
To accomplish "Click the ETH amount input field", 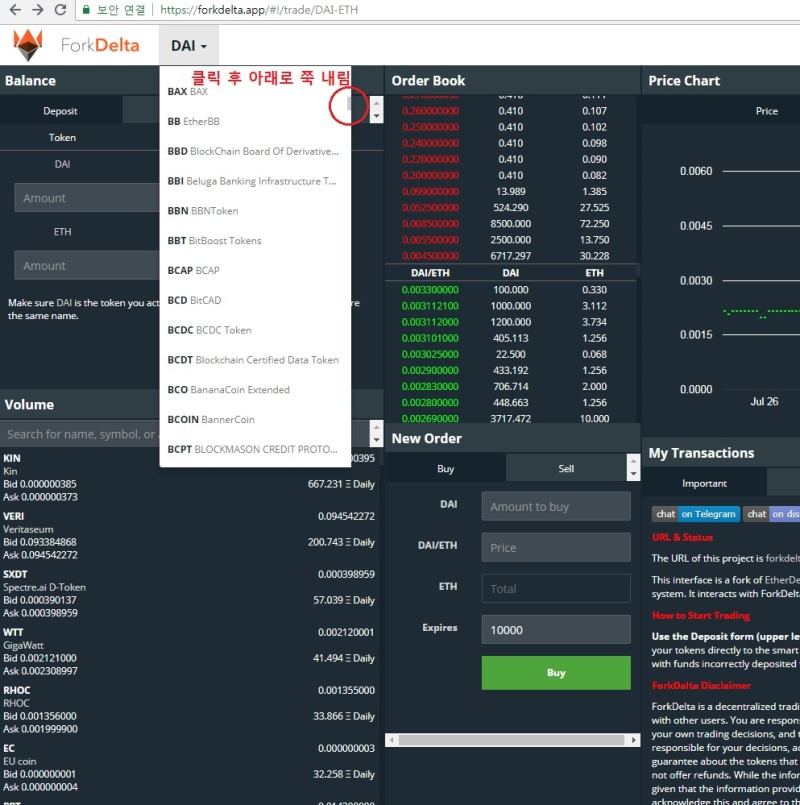I will click(x=86, y=265).
